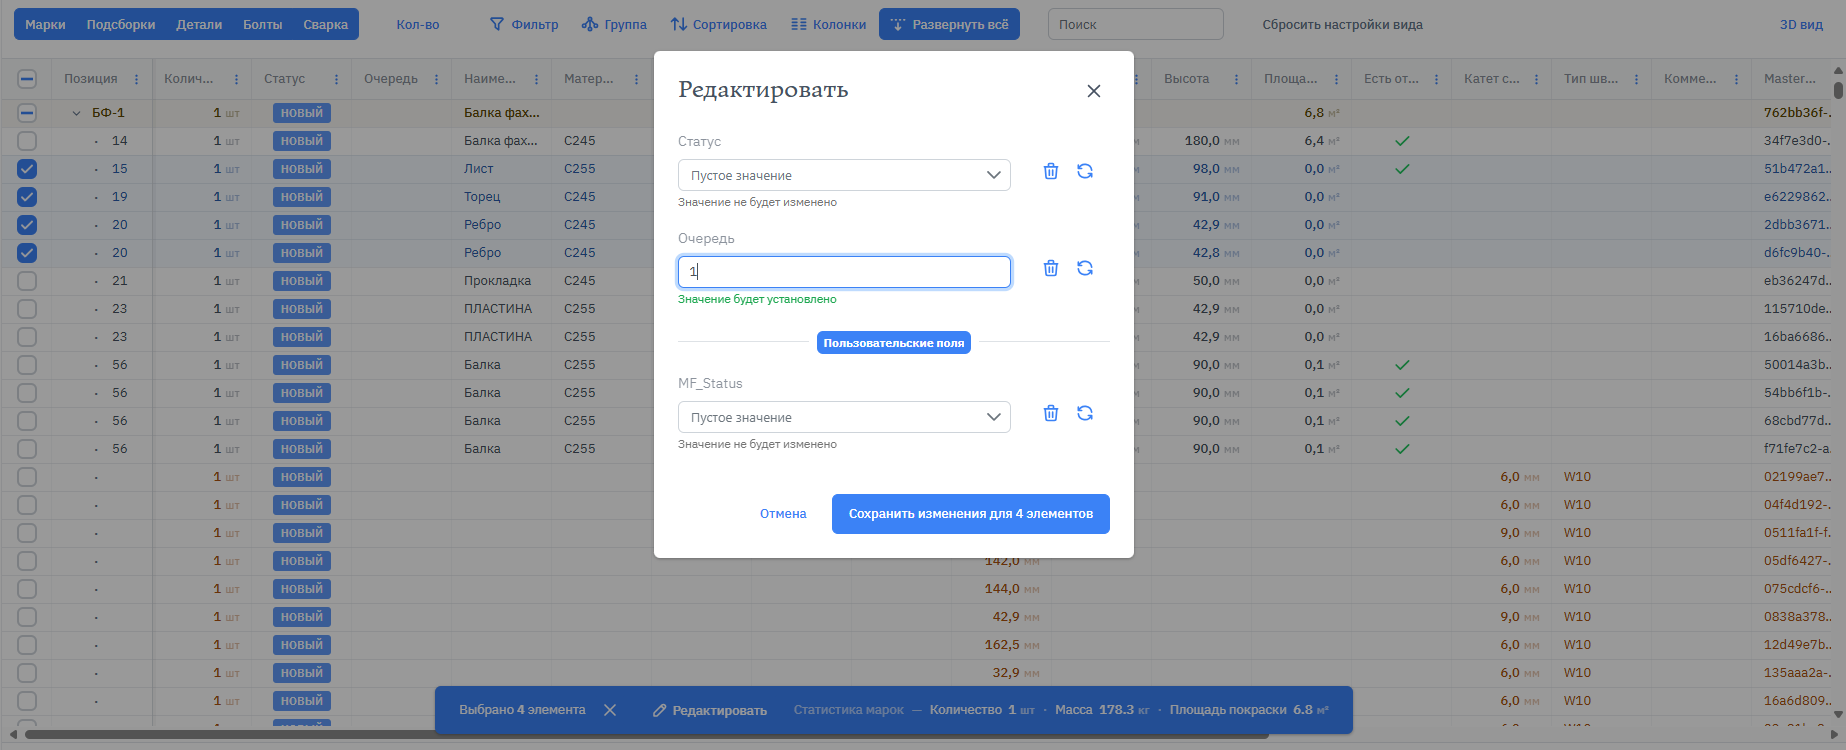Check the row with position 14
This screenshot has height=750, width=1846.
click(27, 141)
